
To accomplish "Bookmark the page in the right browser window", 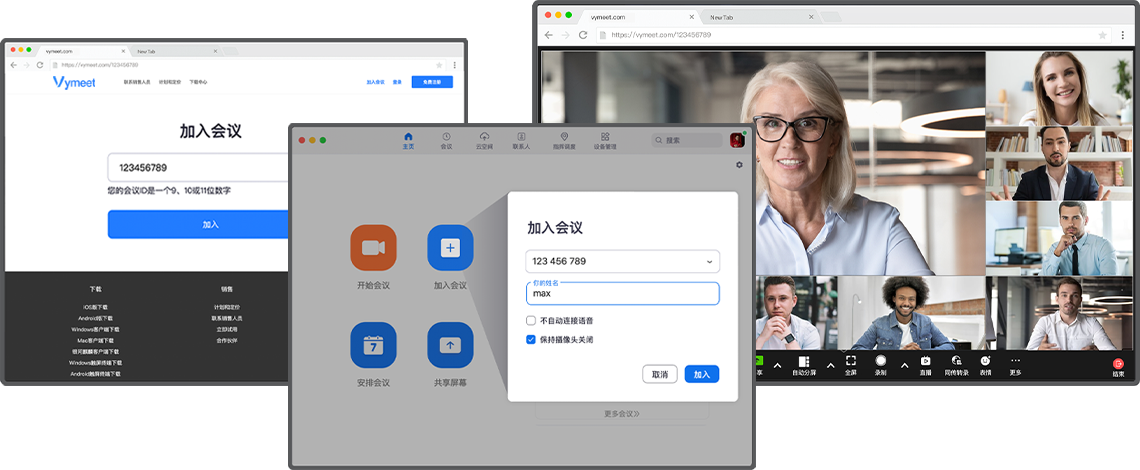I will [1102, 35].
